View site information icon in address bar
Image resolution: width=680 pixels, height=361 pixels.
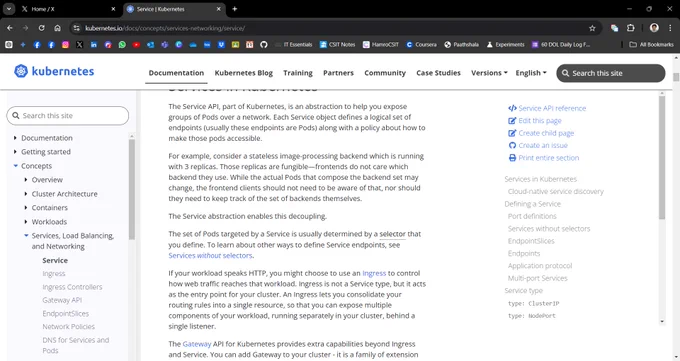(76, 28)
